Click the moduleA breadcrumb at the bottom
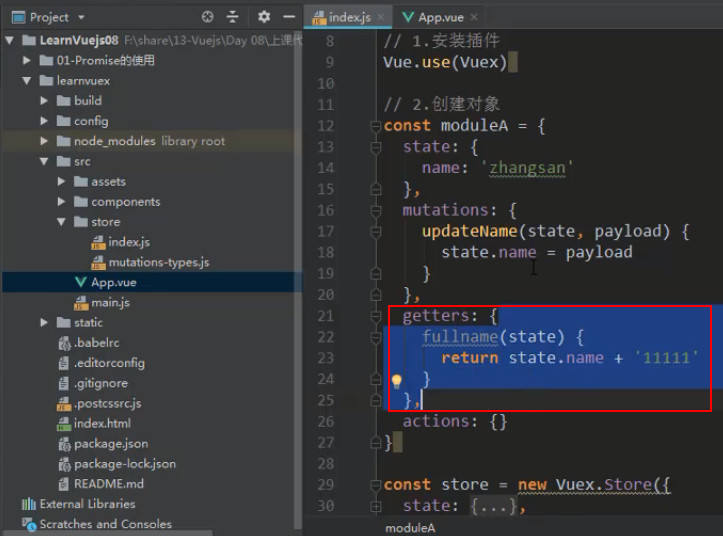Screen dimensions: 723x536 pyautogui.click(x=410, y=528)
